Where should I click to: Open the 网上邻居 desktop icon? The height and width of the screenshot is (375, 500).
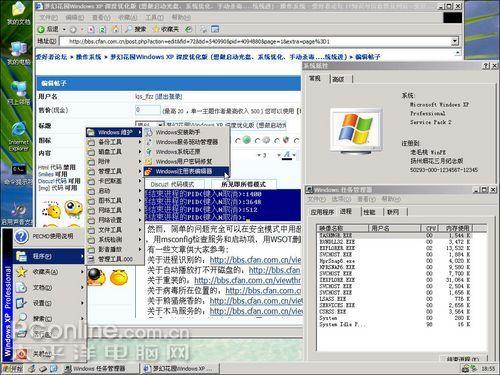click(x=19, y=93)
